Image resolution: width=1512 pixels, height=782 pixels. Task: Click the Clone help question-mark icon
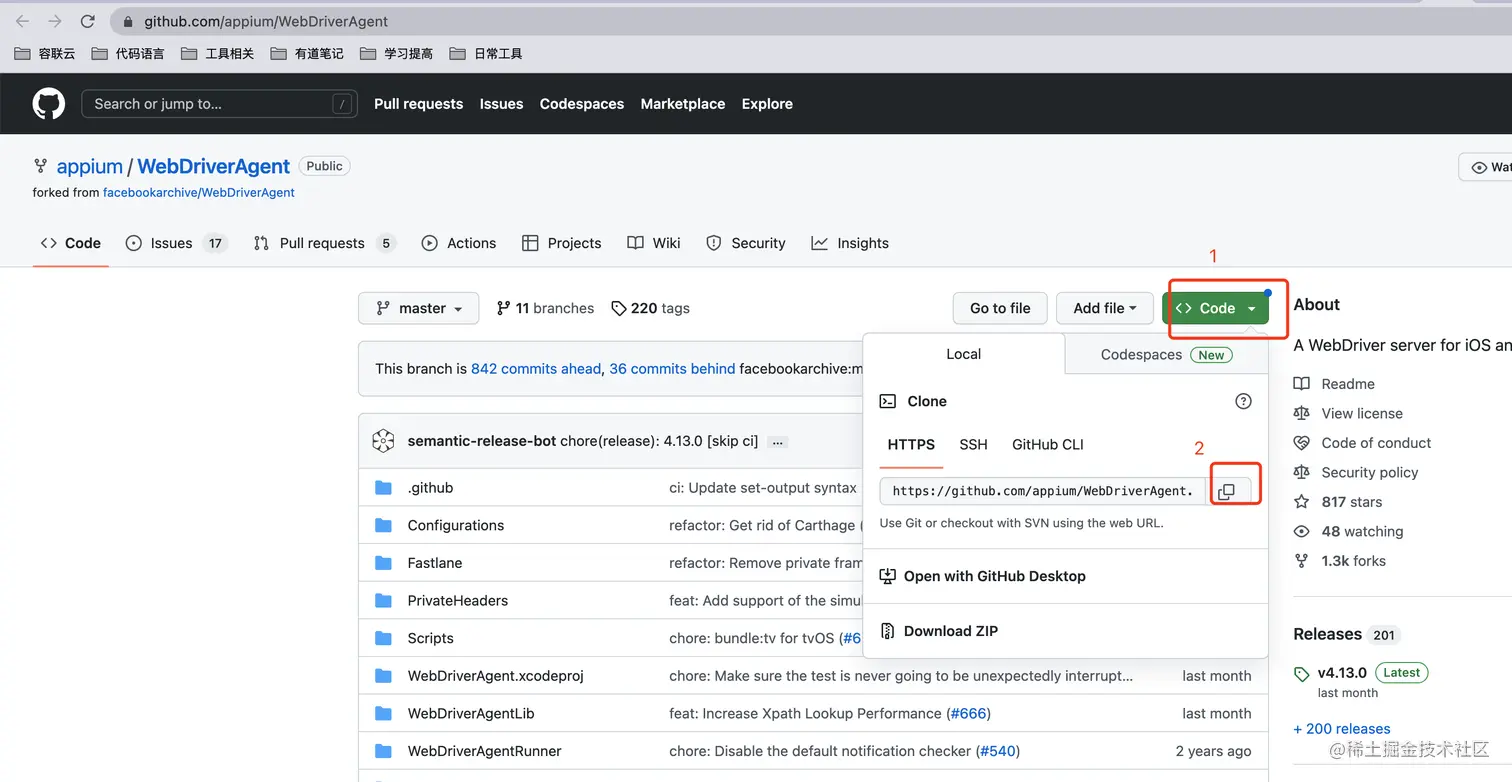click(1243, 401)
